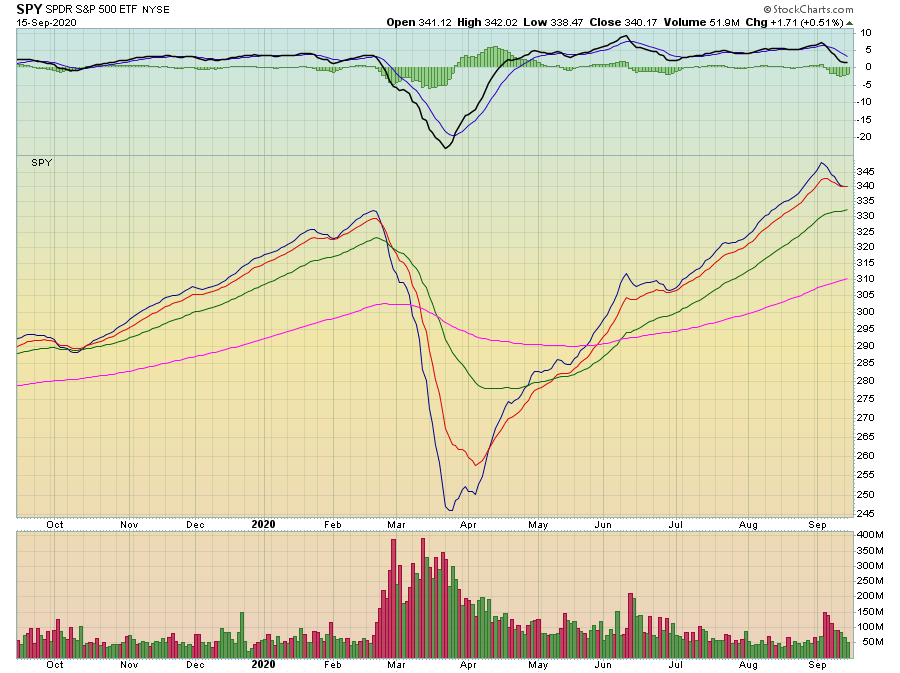Screen dimensions: 900x673
Task: Click the Chg +1.71 (+0.51%) value
Action: pos(794,22)
